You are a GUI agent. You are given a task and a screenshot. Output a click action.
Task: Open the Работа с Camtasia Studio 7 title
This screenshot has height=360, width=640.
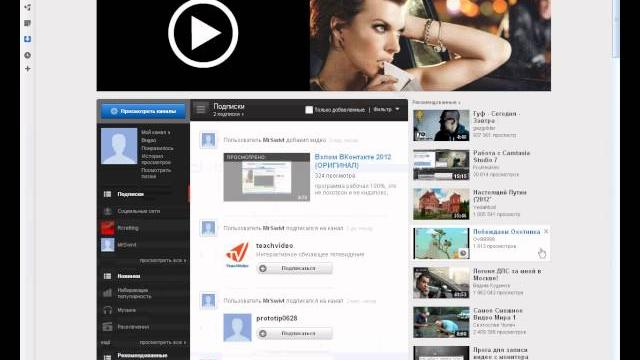pos(501,156)
